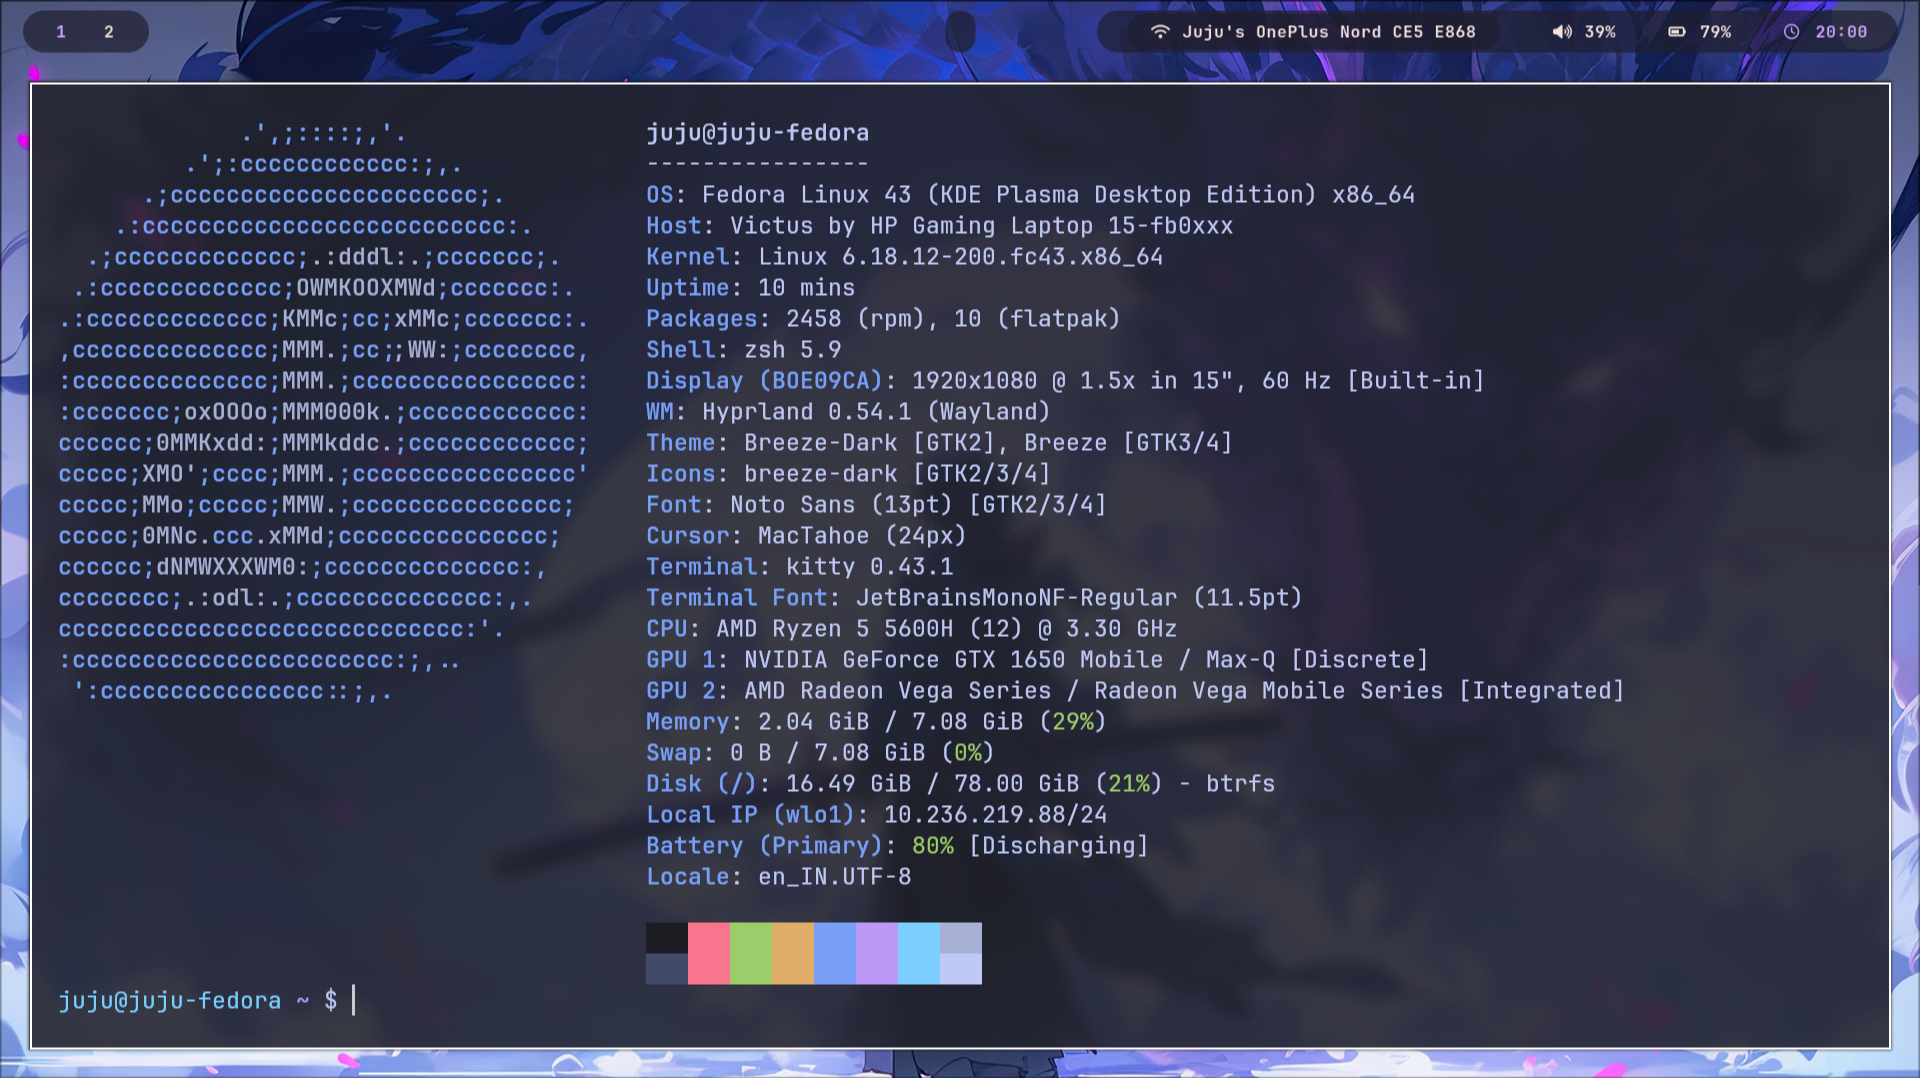Switch to workspace 2
1920x1078 pixels.
click(x=109, y=32)
